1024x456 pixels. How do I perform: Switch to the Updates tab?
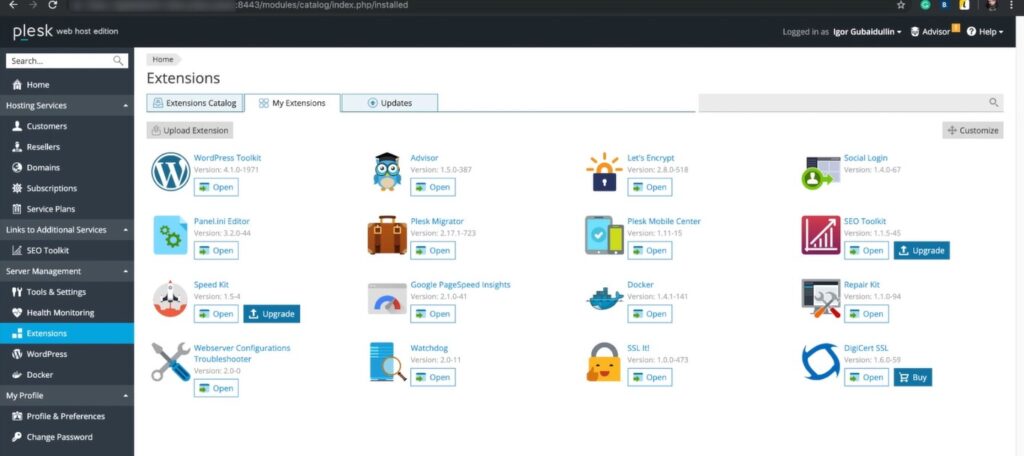(x=389, y=103)
